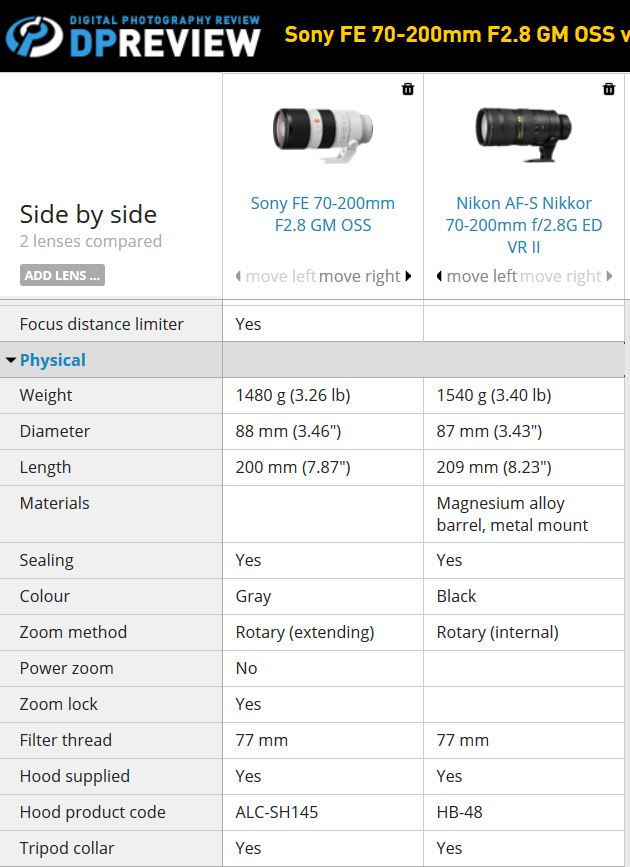Click the Side by side heading
This screenshot has width=630, height=867.
(88, 214)
